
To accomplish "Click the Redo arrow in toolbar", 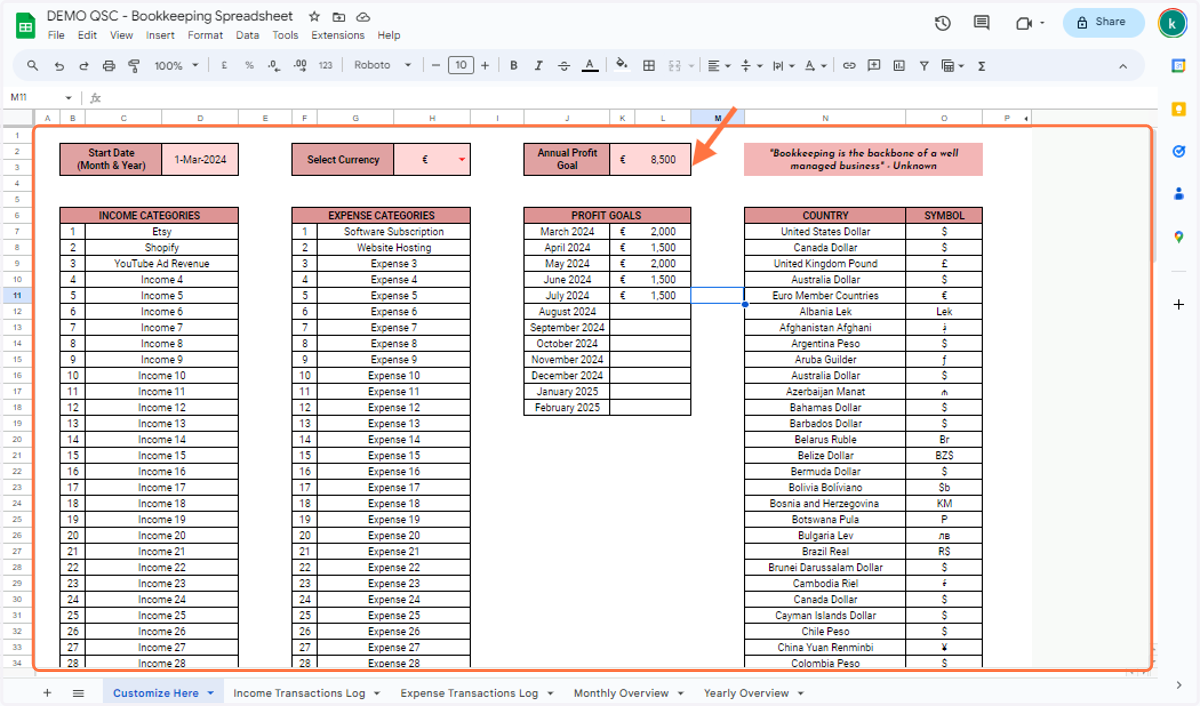I will 83,65.
